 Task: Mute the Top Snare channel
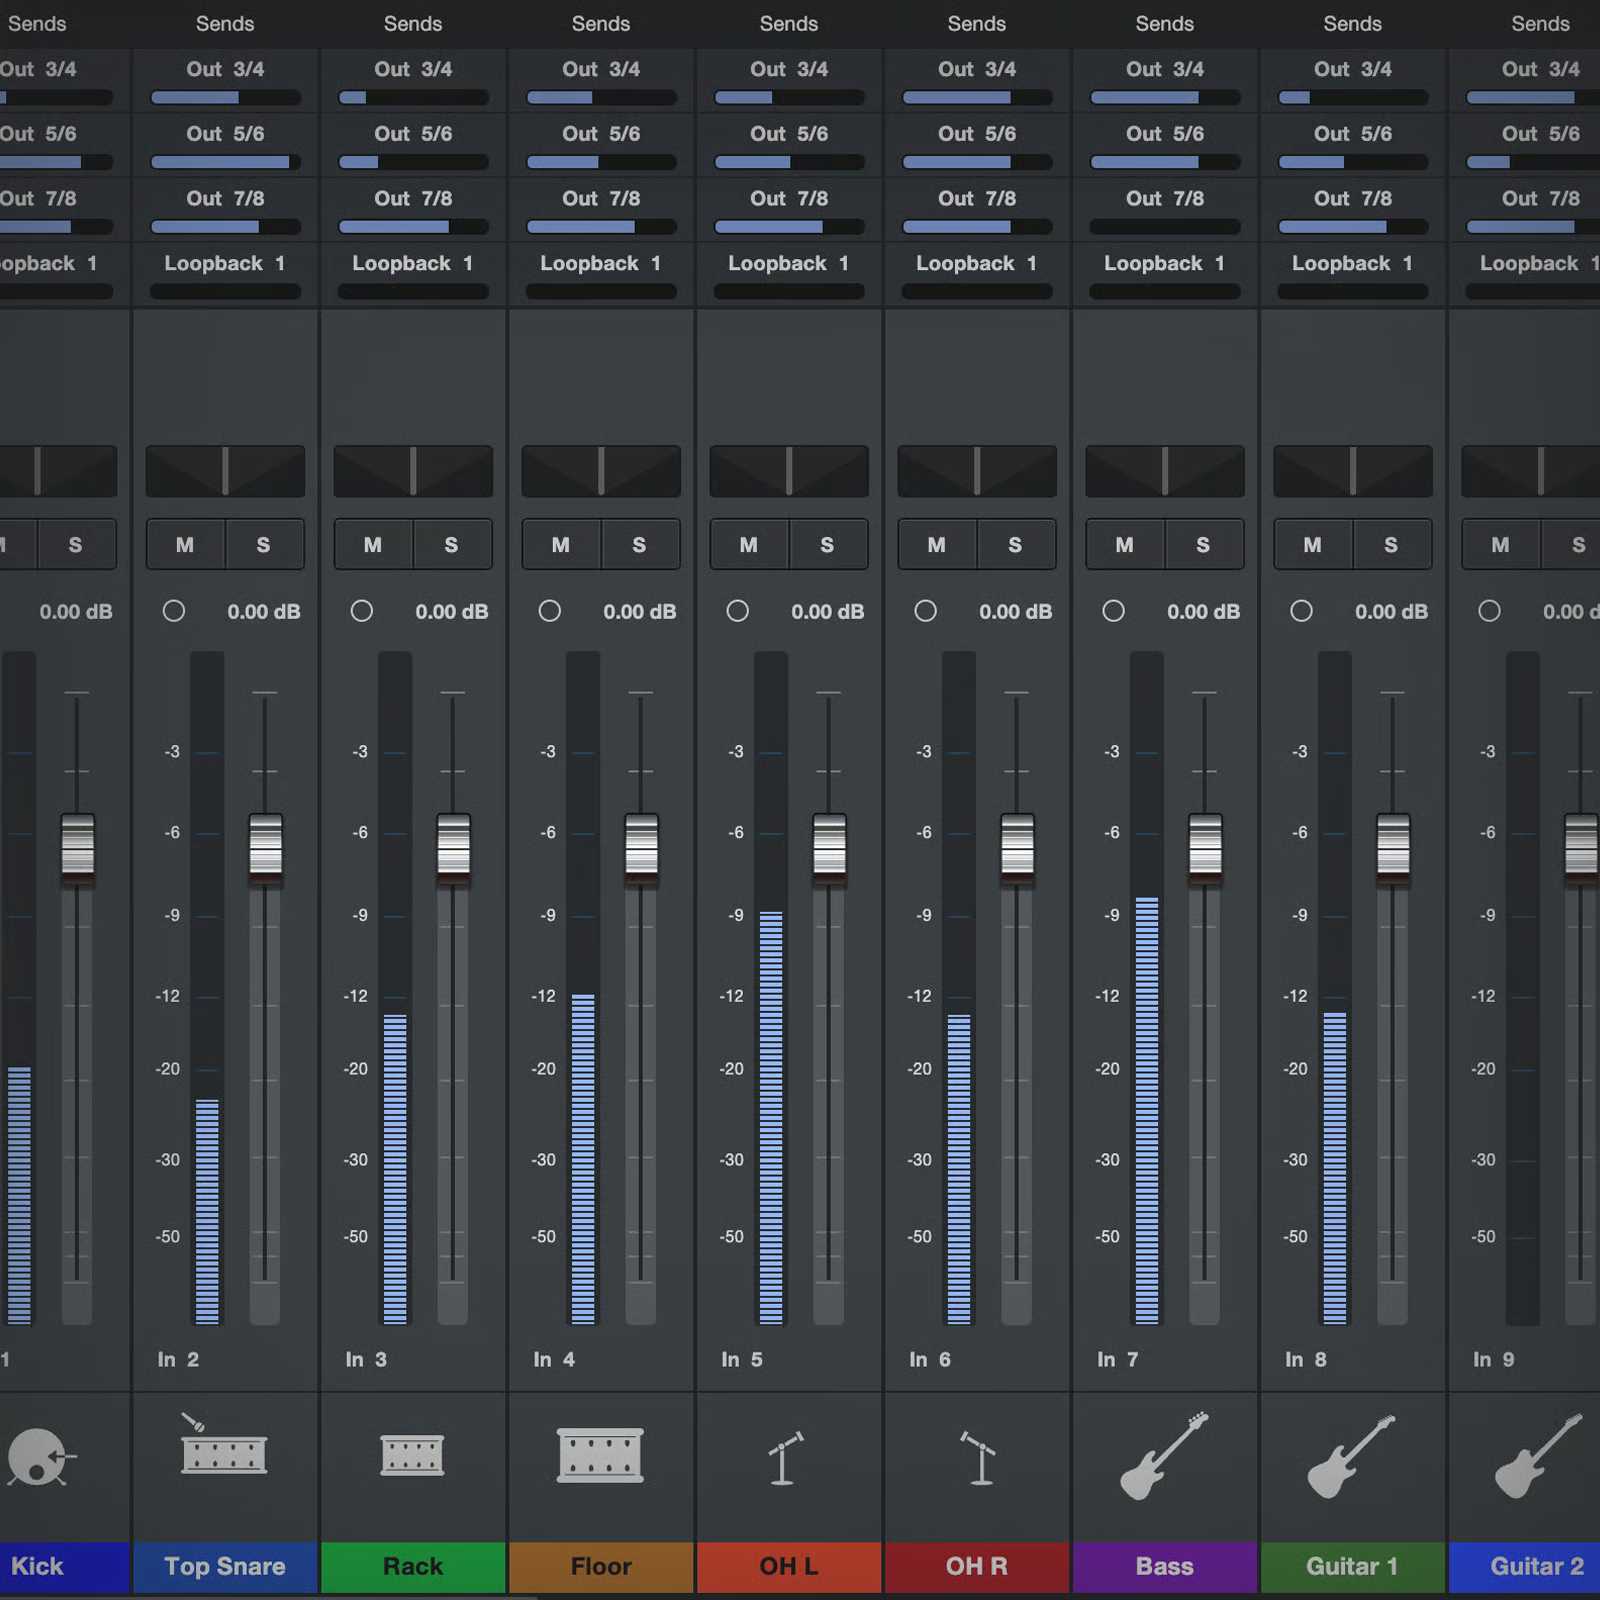click(185, 545)
